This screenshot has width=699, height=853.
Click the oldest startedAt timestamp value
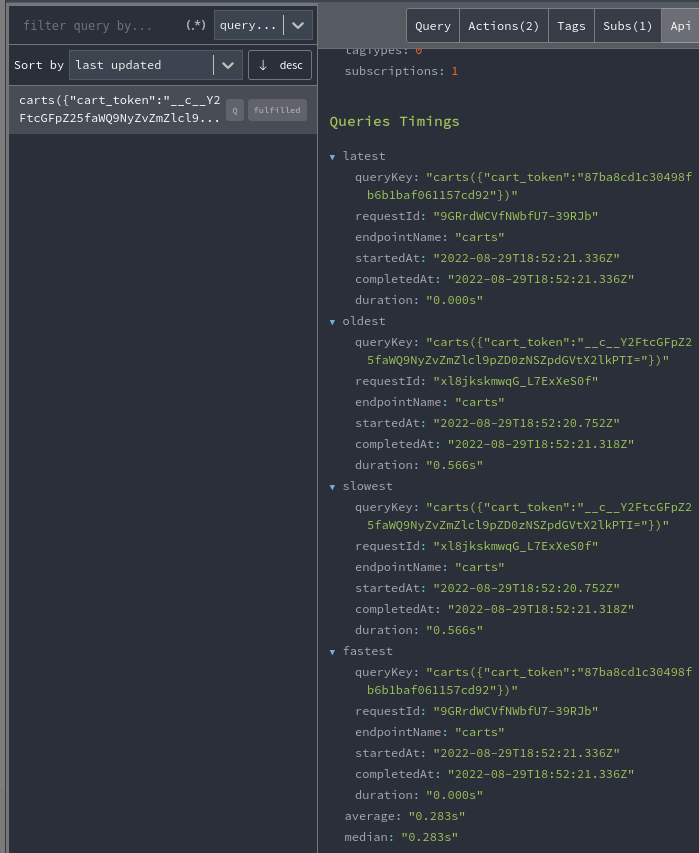click(x=527, y=423)
